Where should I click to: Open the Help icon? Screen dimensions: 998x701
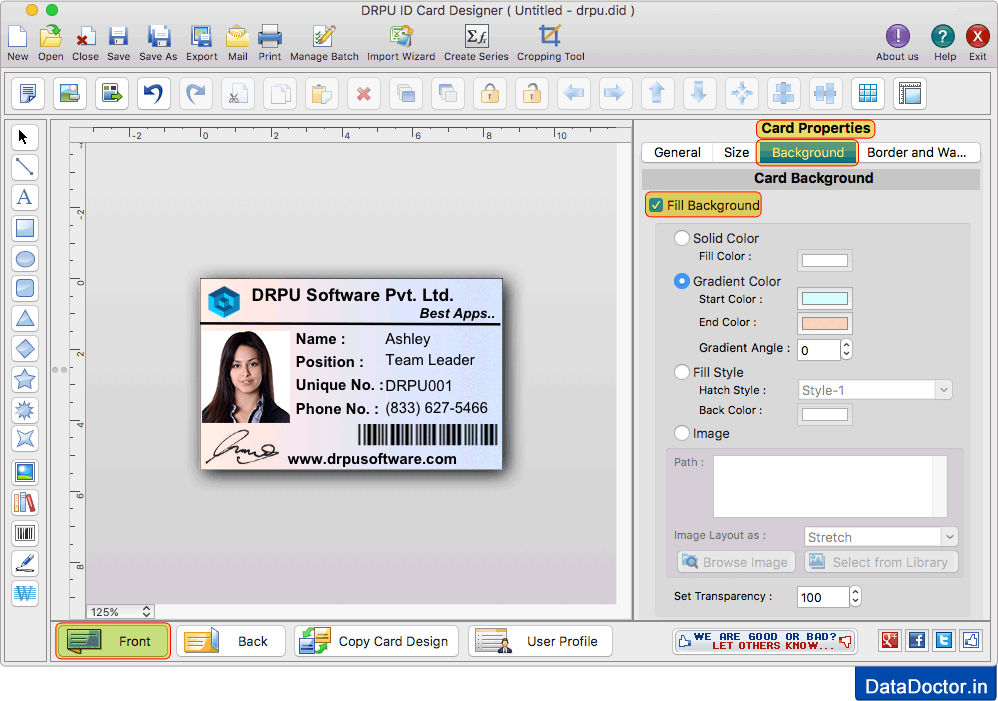click(x=943, y=36)
